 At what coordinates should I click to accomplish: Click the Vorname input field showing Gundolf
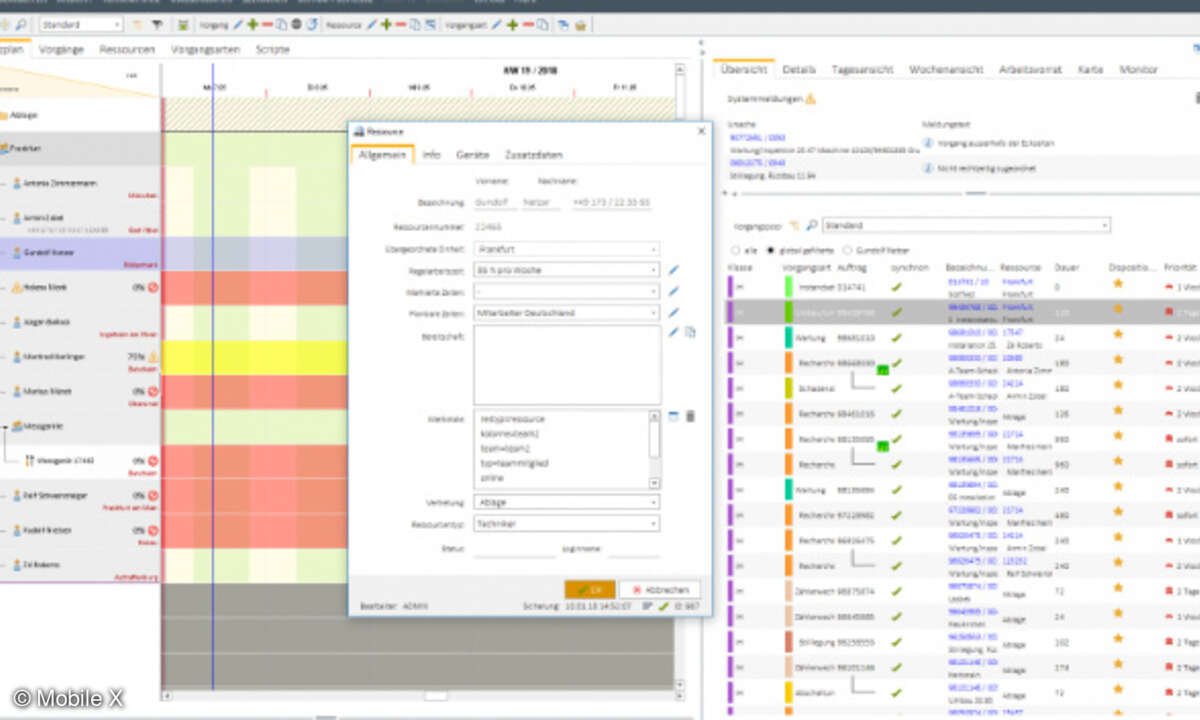(x=494, y=203)
